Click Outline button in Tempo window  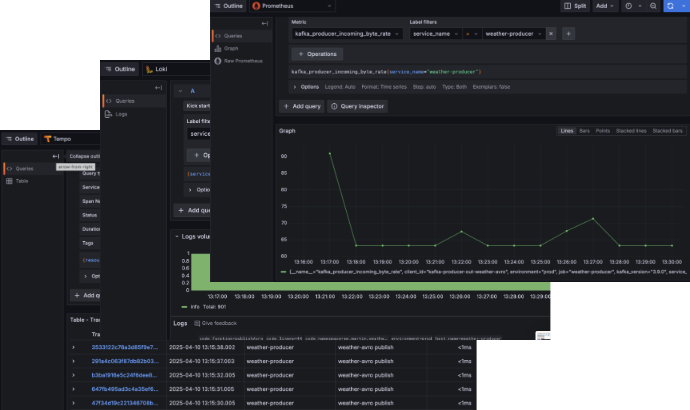[x=20, y=139]
